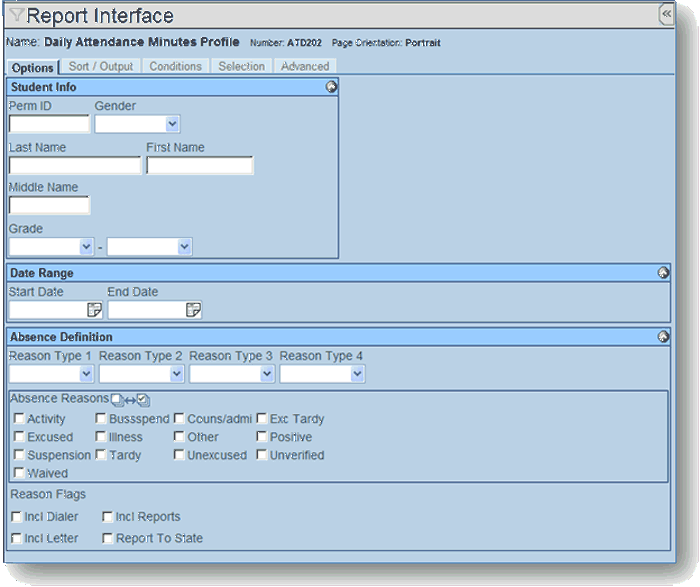This screenshot has width=700, height=587.
Task: Uncheck all Absence Reasons icon
Action: [117, 400]
